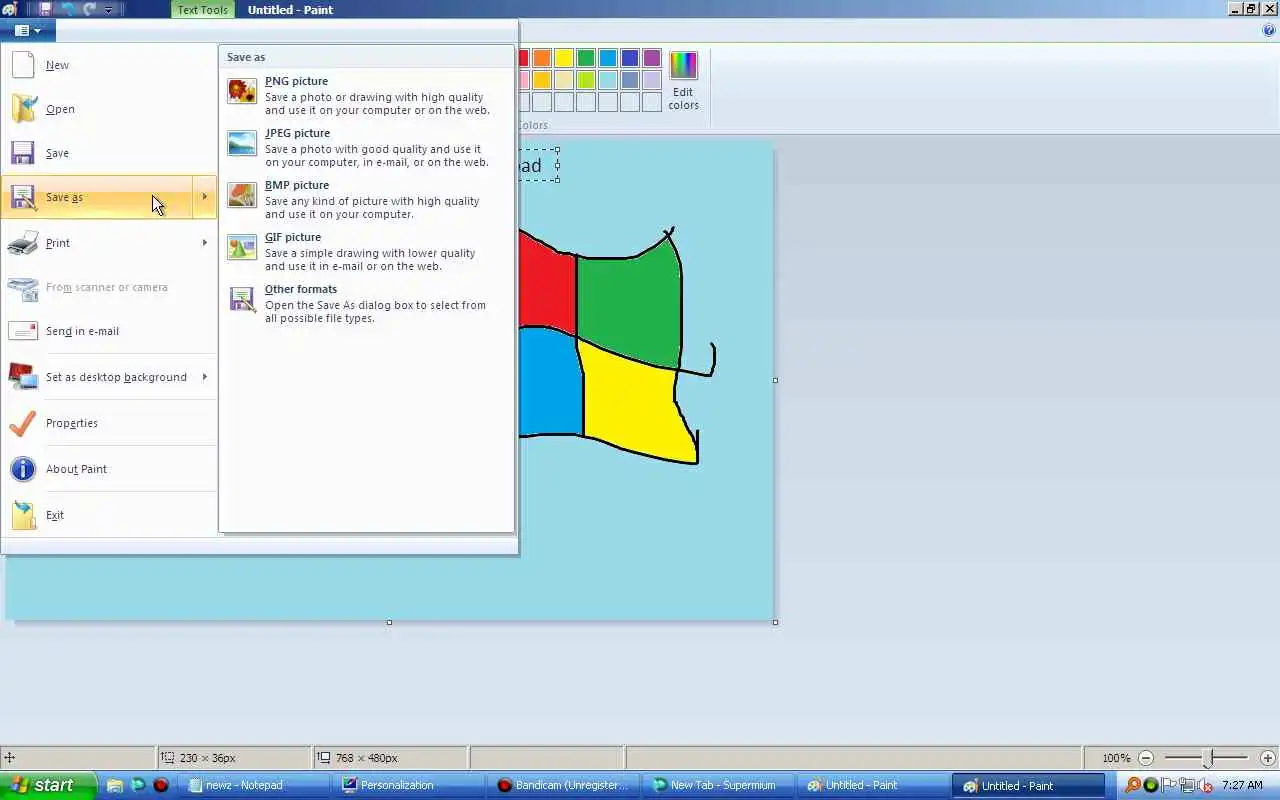Choose Exit from the file menu
This screenshot has height=800, width=1280.
(x=110, y=515)
